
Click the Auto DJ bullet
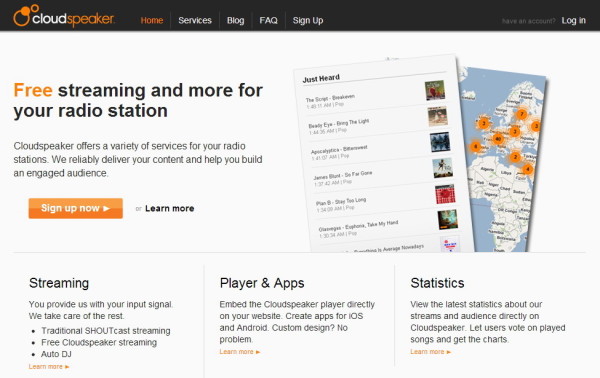click(56, 354)
